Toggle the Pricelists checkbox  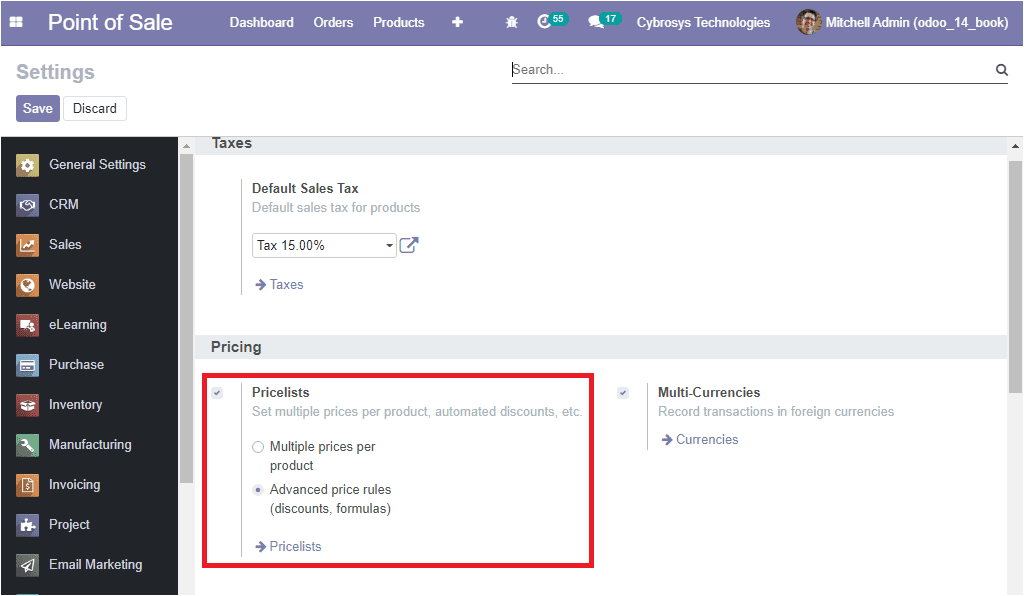pos(217,393)
